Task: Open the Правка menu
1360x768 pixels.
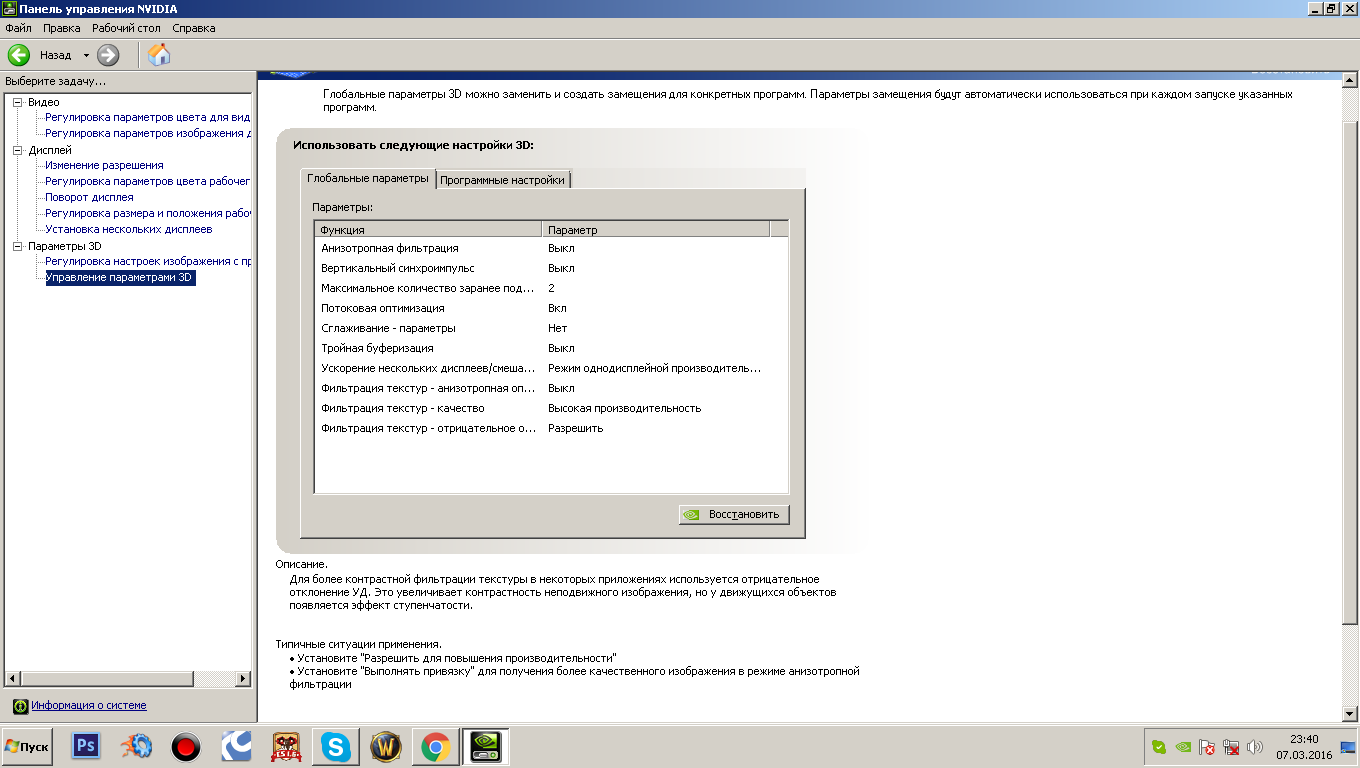Action: coord(62,28)
